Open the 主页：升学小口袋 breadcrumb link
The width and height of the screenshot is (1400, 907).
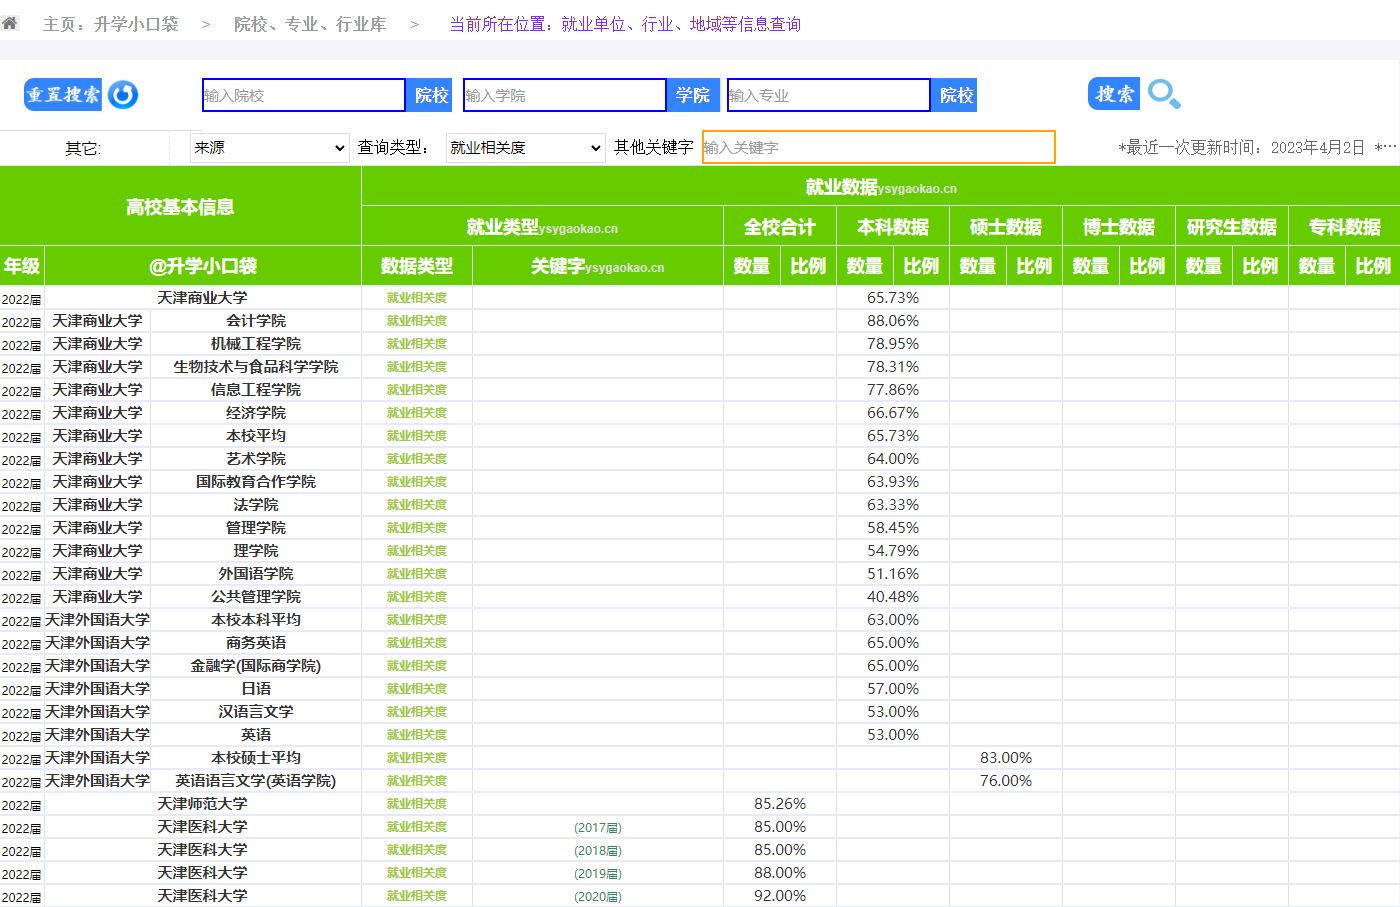click(111, 24)
